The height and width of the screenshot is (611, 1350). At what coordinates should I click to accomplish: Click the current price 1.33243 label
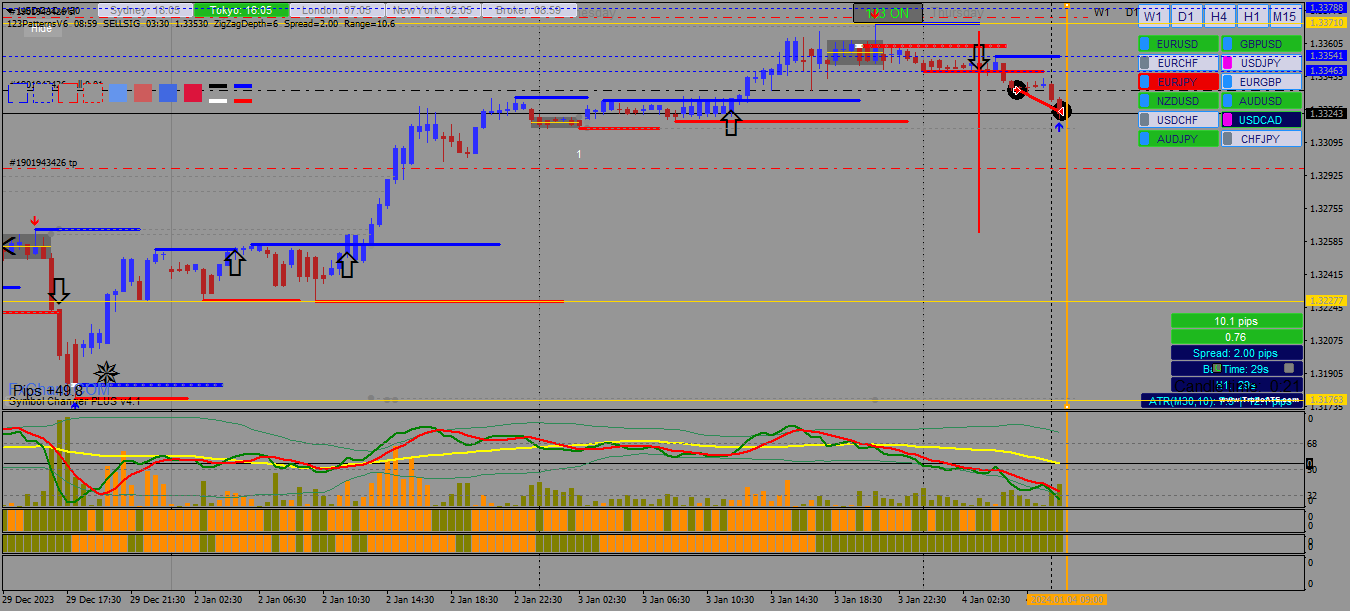[1326, 114]
